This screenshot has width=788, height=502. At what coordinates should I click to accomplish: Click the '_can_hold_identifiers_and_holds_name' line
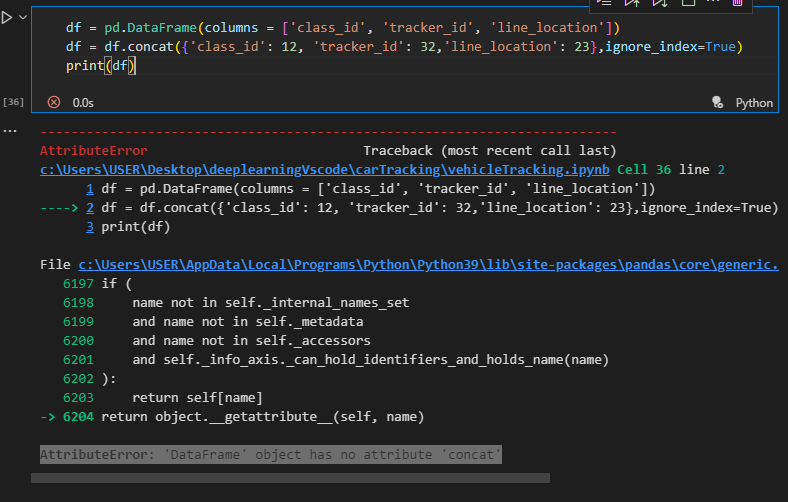point(370,360)
